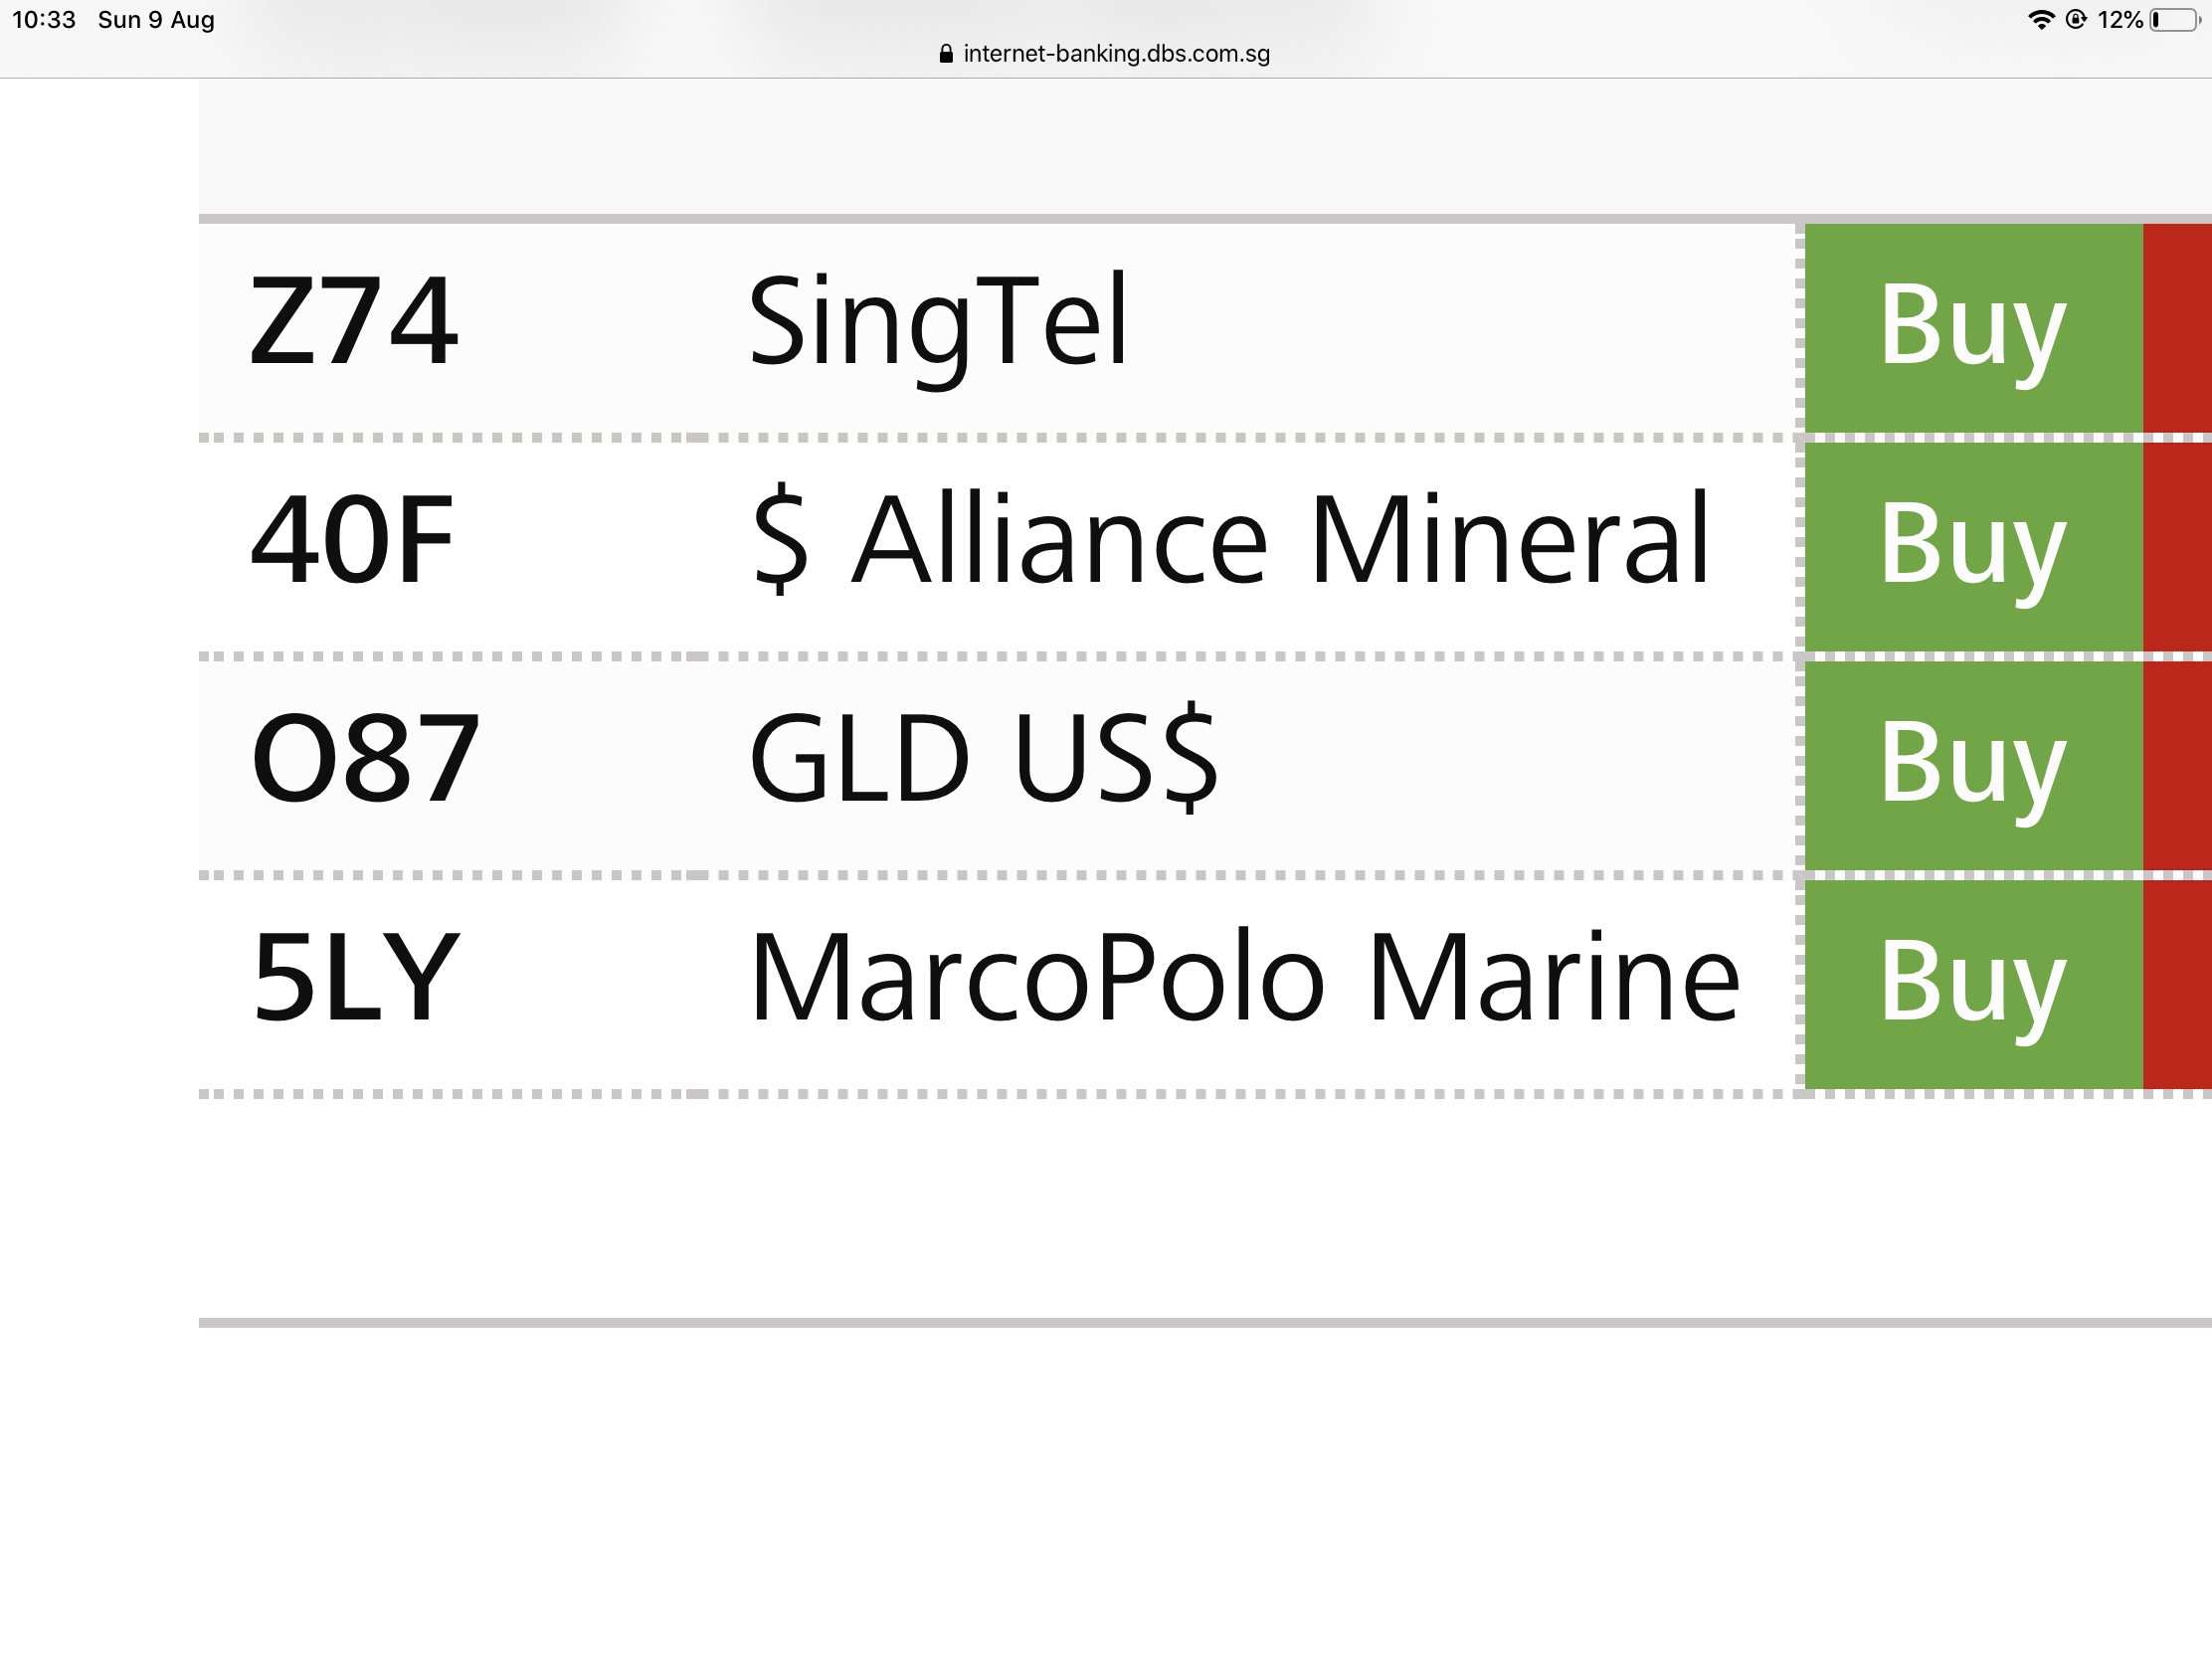
Task: Open the MarcoPolo Marine stock entry
Action: 1245,979
